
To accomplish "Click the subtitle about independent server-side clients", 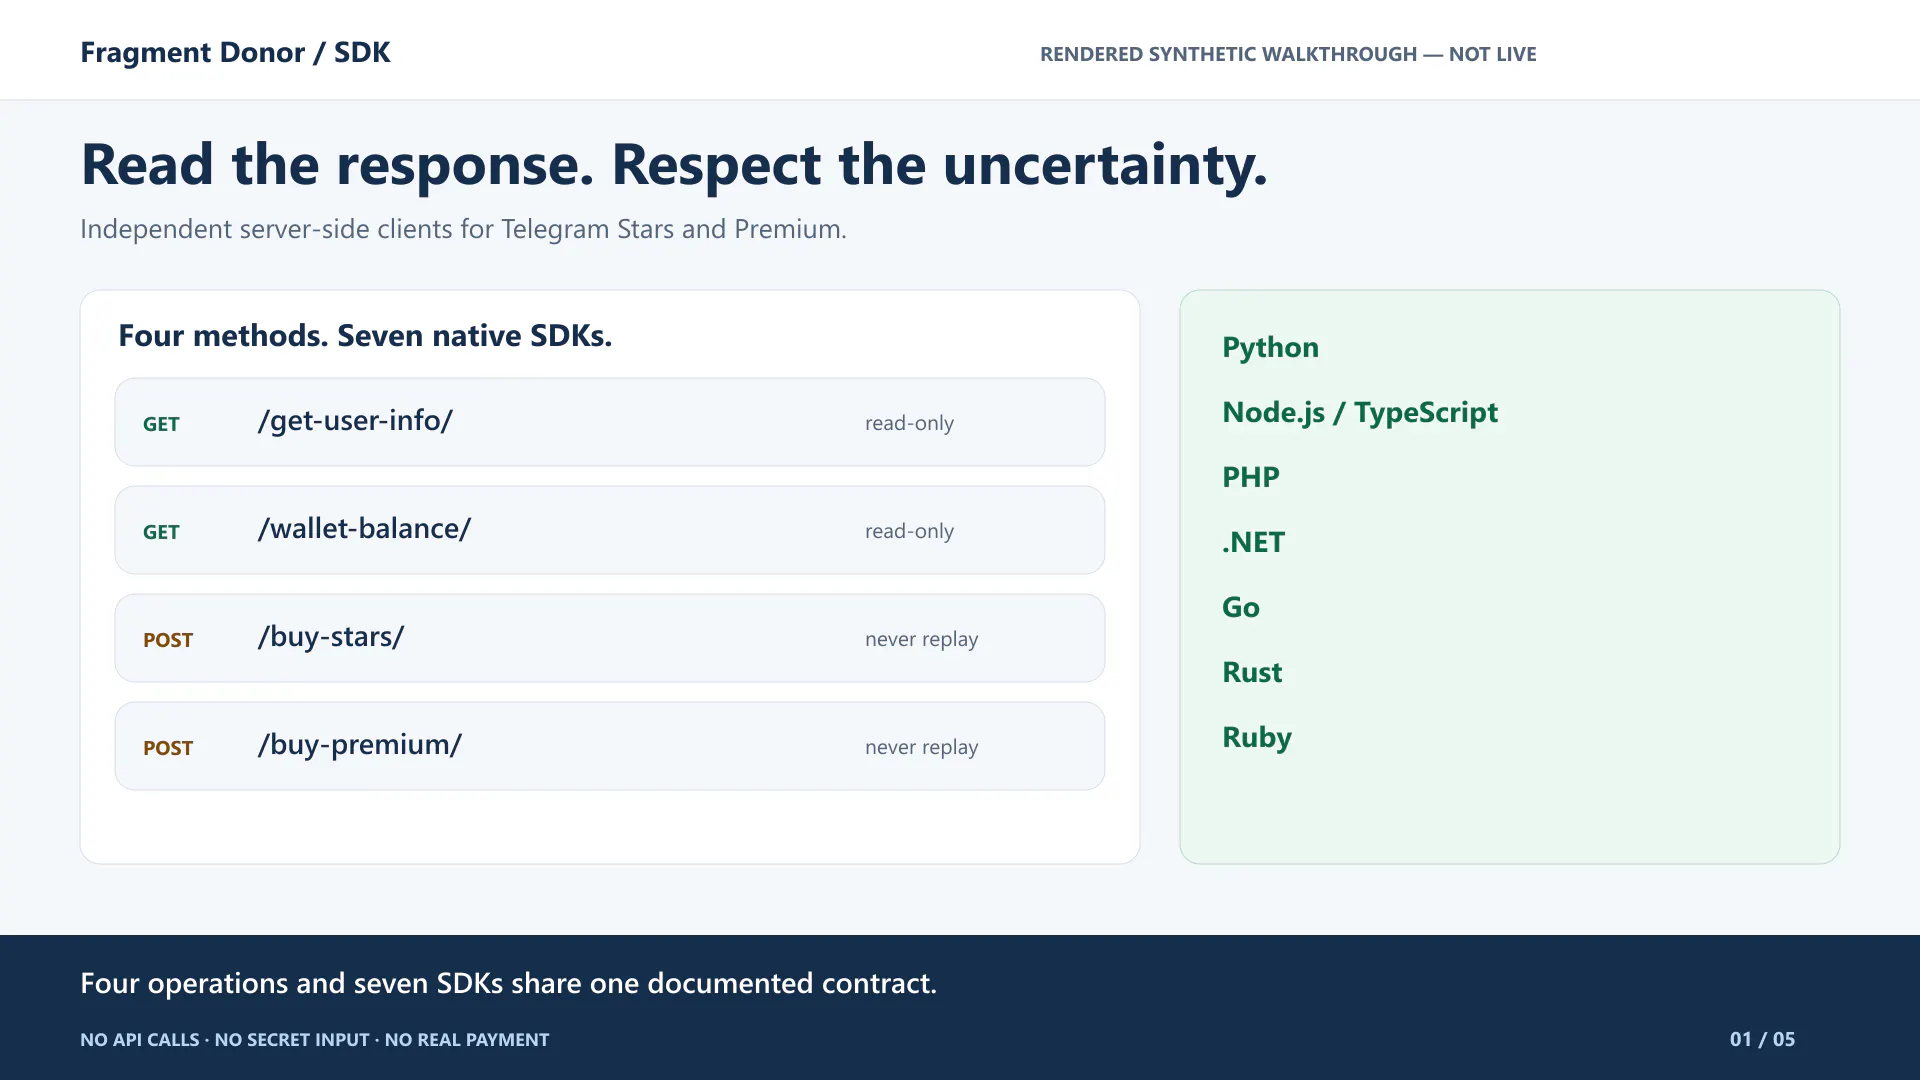I will (x=463, y=229).
